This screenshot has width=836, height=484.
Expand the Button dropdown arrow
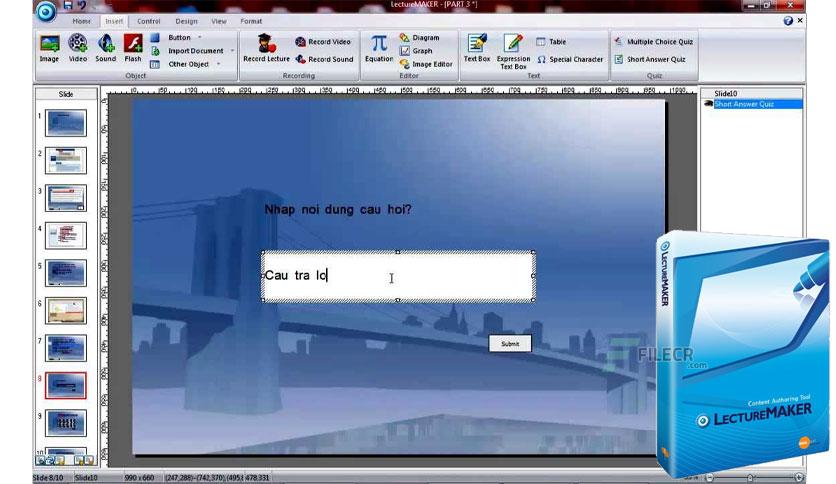click(x=200, y=37)
